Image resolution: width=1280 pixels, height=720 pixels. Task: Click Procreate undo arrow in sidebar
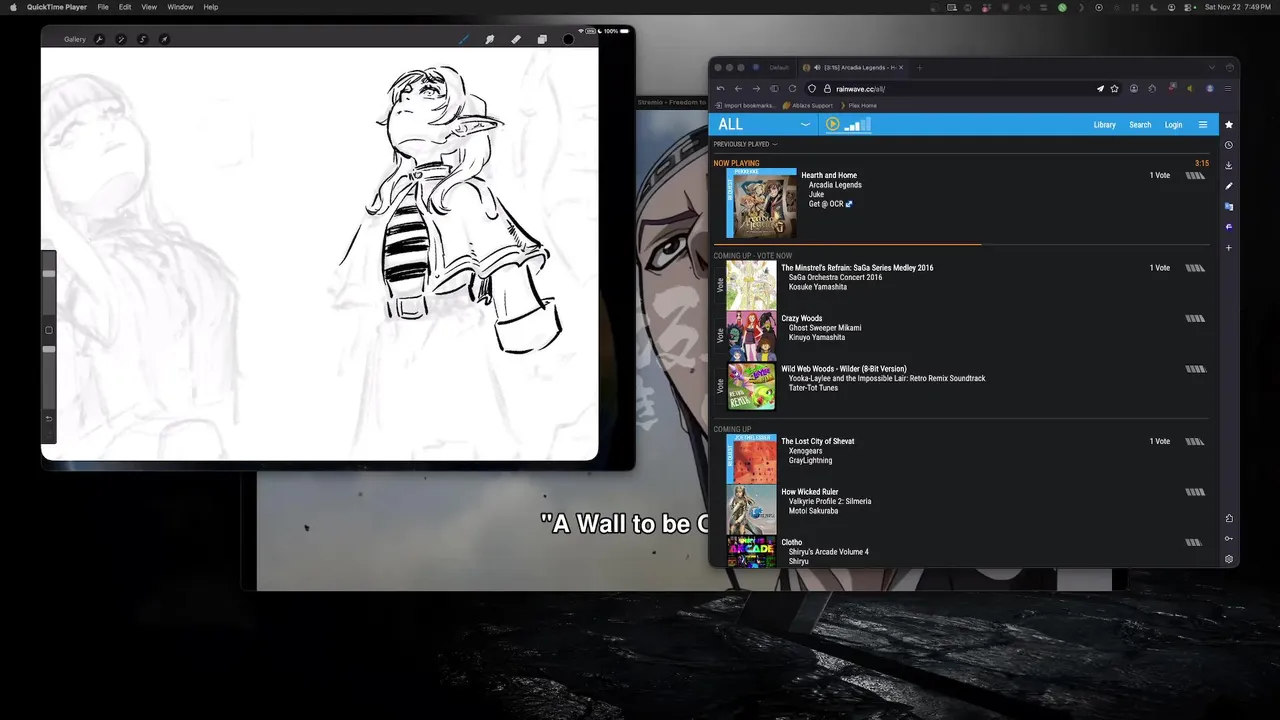48,418
